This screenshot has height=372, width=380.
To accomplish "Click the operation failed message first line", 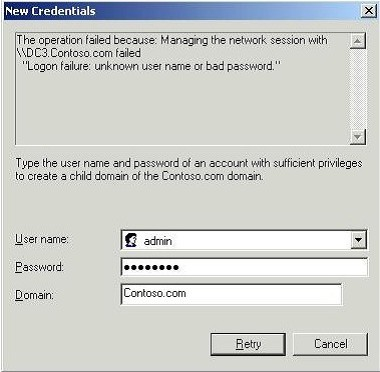I will [x=172, y=40].
